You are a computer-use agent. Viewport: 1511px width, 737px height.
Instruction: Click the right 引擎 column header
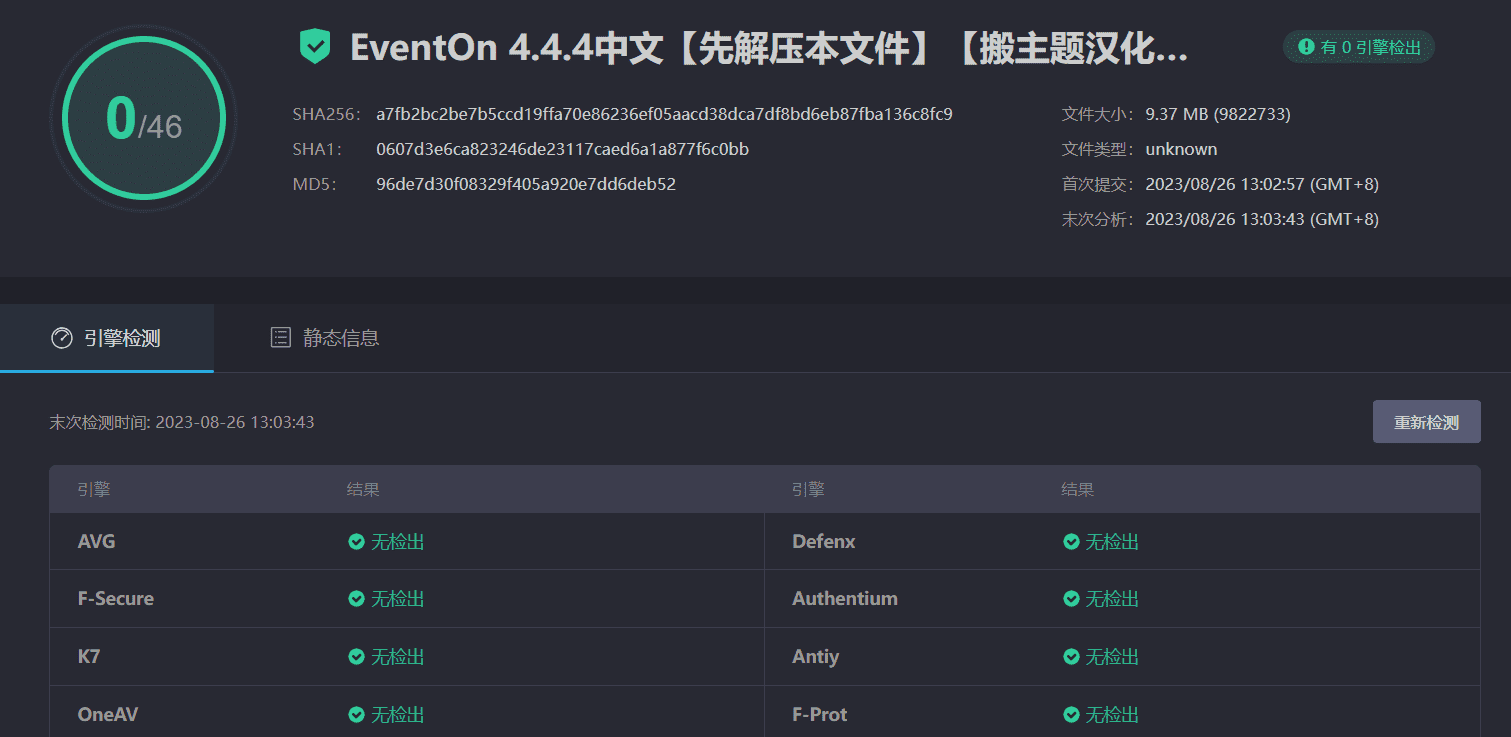pyautogui.click(x=808, y=490)
